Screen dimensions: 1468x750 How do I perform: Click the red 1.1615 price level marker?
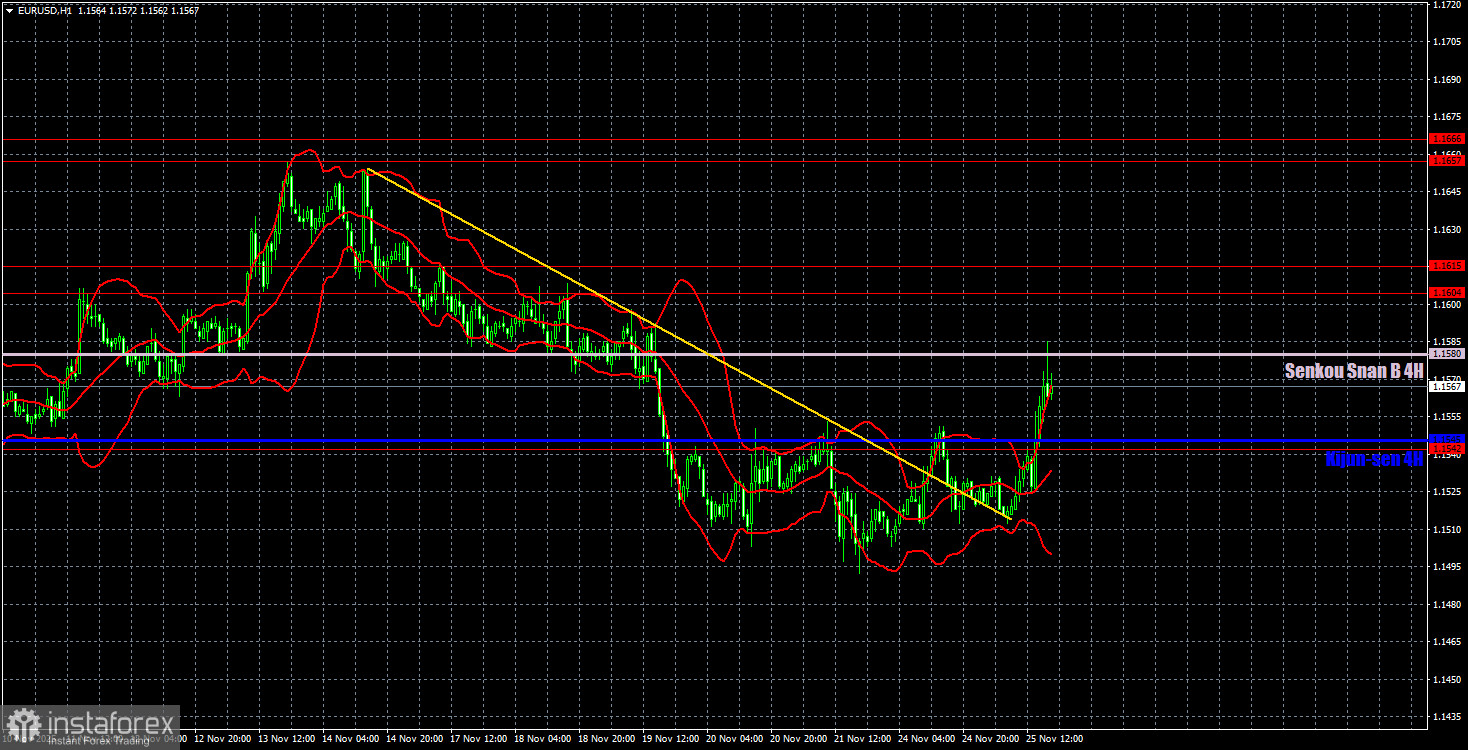(x=1445, y=265)
